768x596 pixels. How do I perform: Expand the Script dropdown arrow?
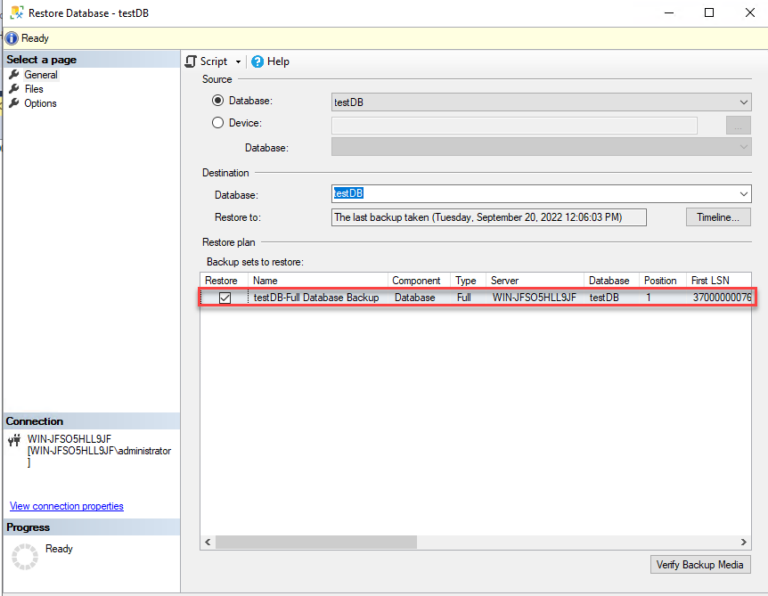(238, 62)
